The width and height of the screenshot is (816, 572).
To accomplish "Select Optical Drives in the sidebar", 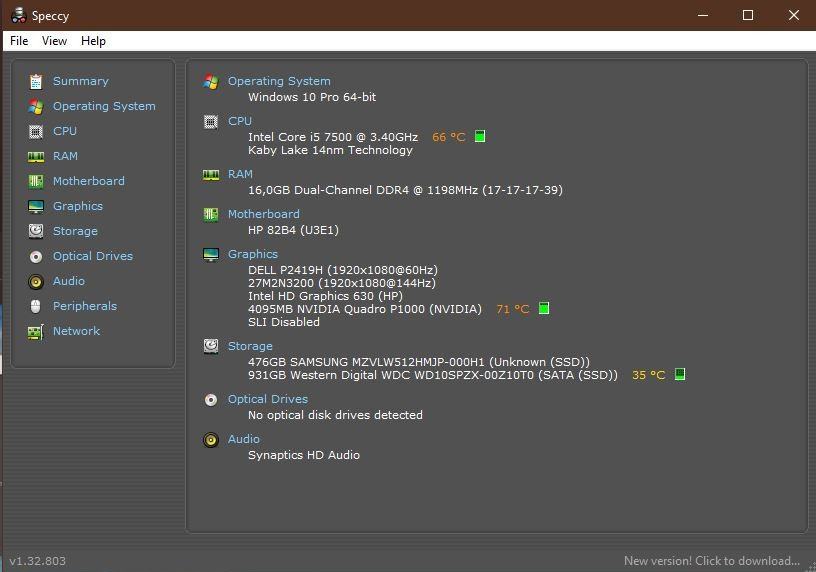I will click(93, 256).
